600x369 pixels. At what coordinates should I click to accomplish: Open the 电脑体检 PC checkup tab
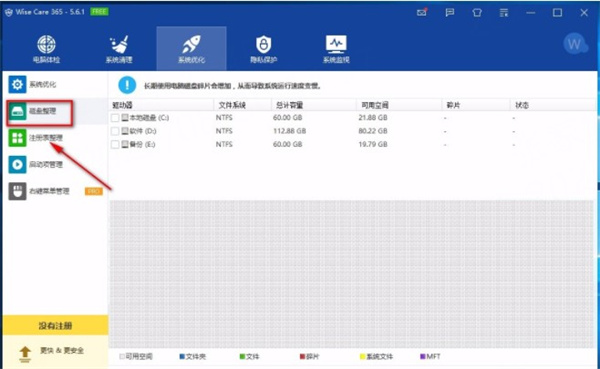coord(46,49)
